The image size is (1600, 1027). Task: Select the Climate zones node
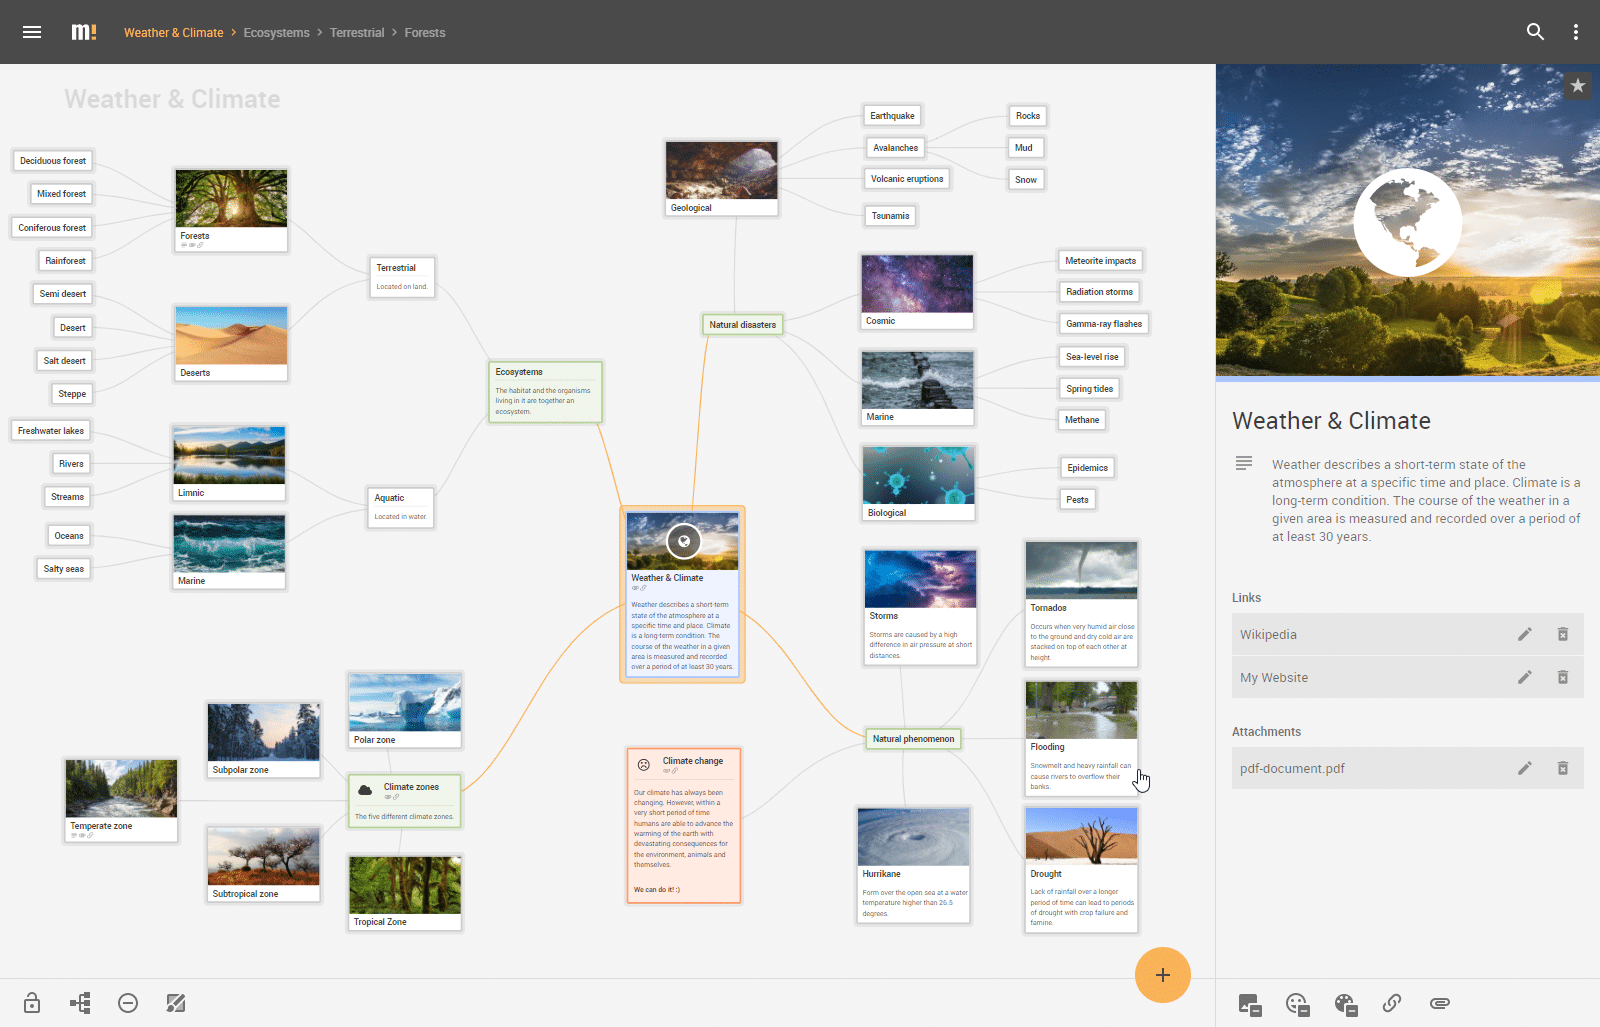coord(405,799)
